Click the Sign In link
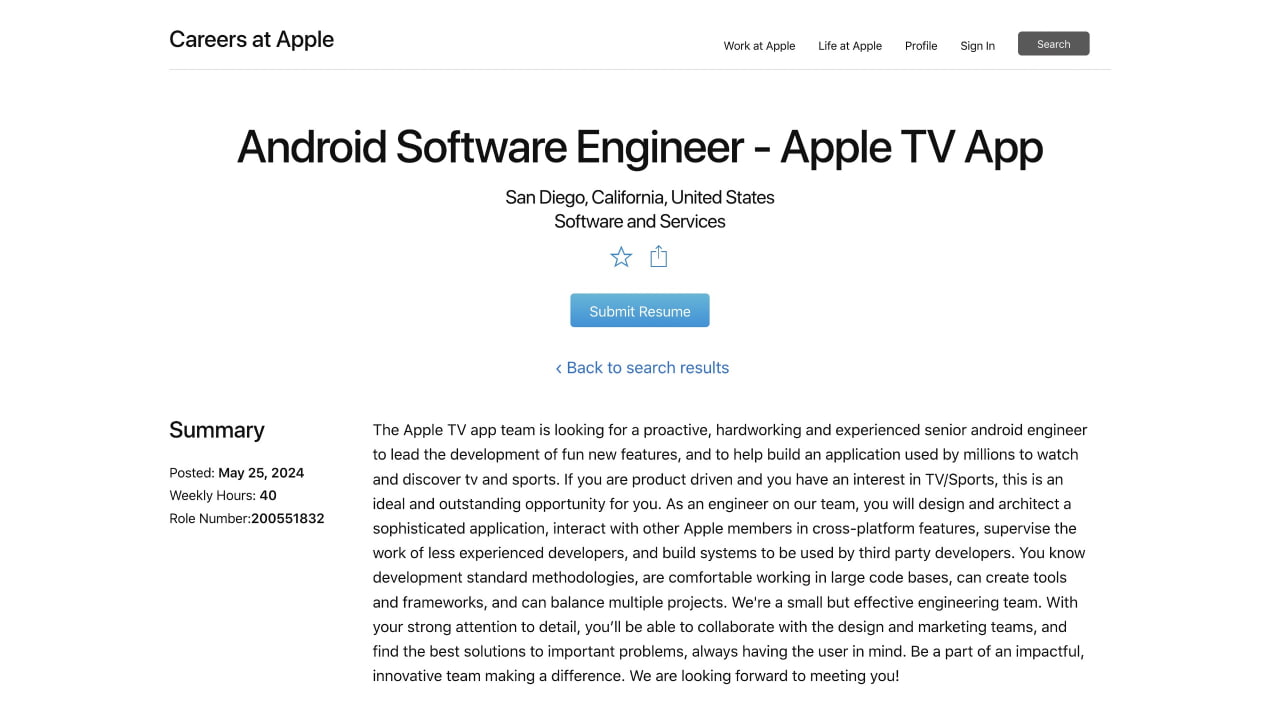The height and width of the screenshot is (720, 1280). [x=977, y=46]
